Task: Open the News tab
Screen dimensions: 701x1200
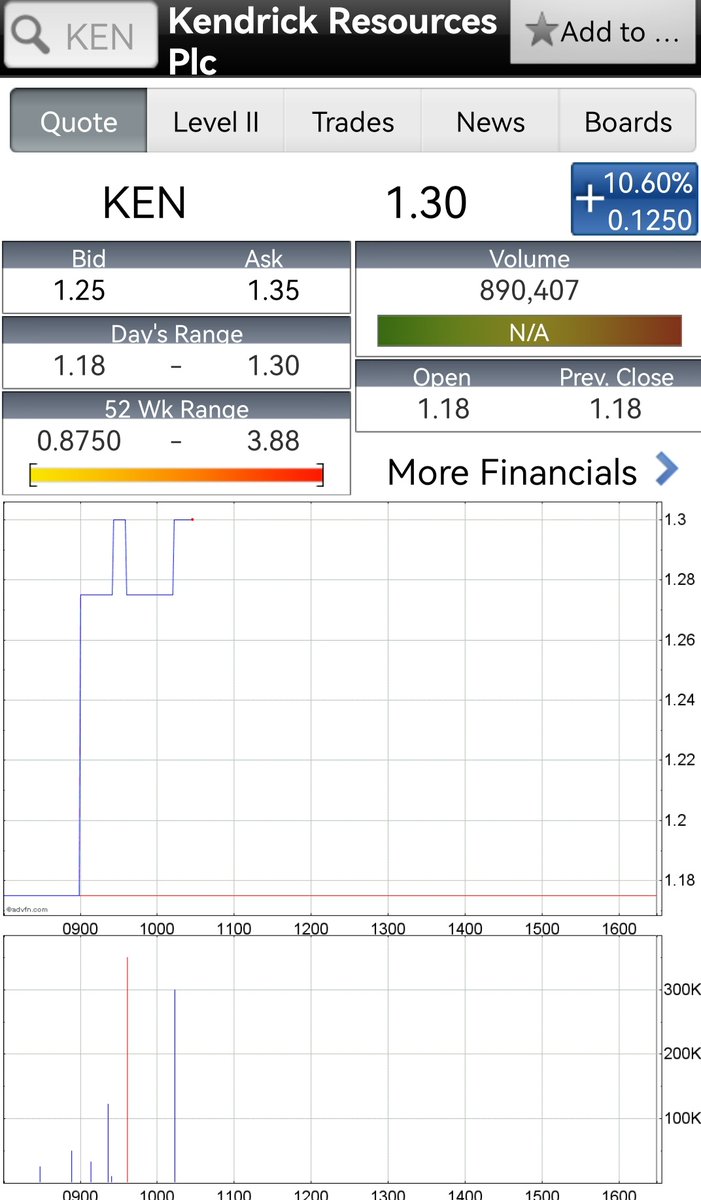Action: coord(490,121)
